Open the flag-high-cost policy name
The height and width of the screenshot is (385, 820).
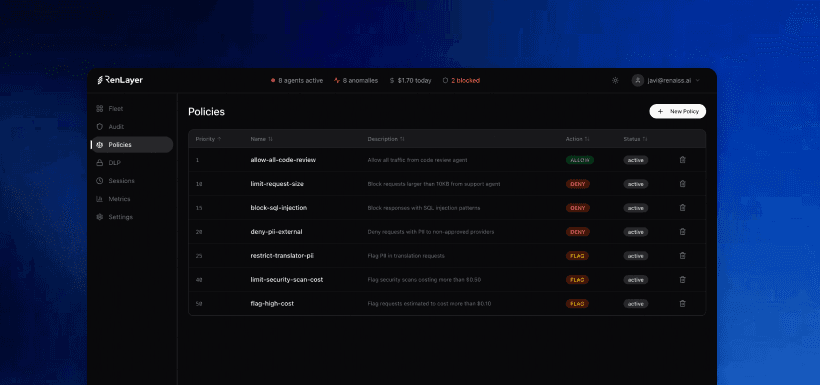[x=272, y=303]
